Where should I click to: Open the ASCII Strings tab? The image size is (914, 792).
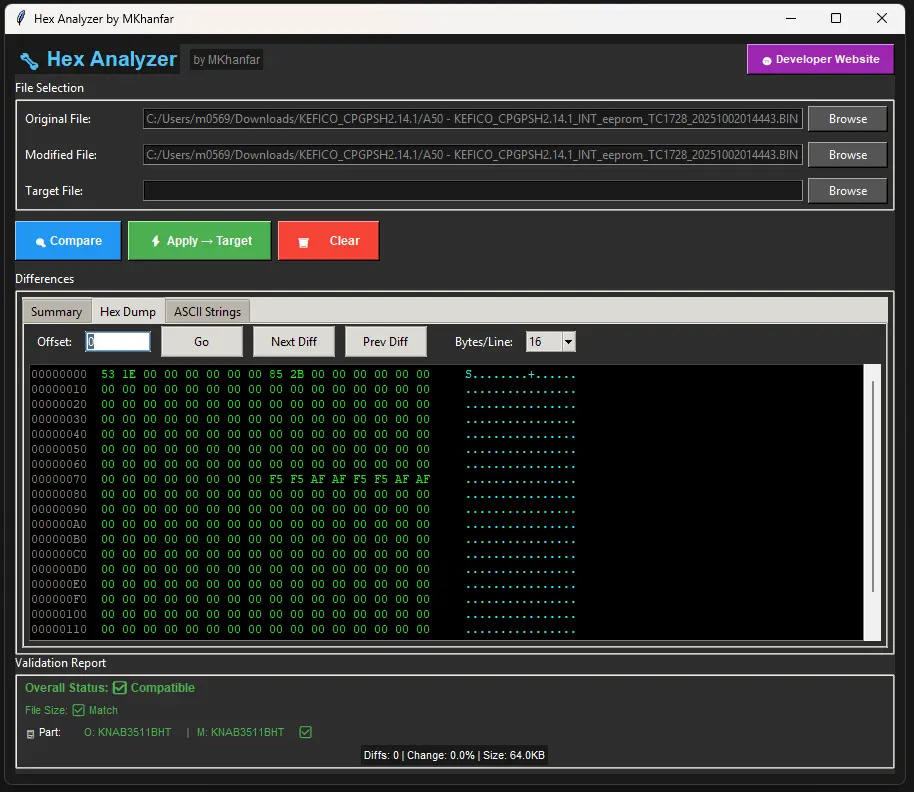pos(207,311)
